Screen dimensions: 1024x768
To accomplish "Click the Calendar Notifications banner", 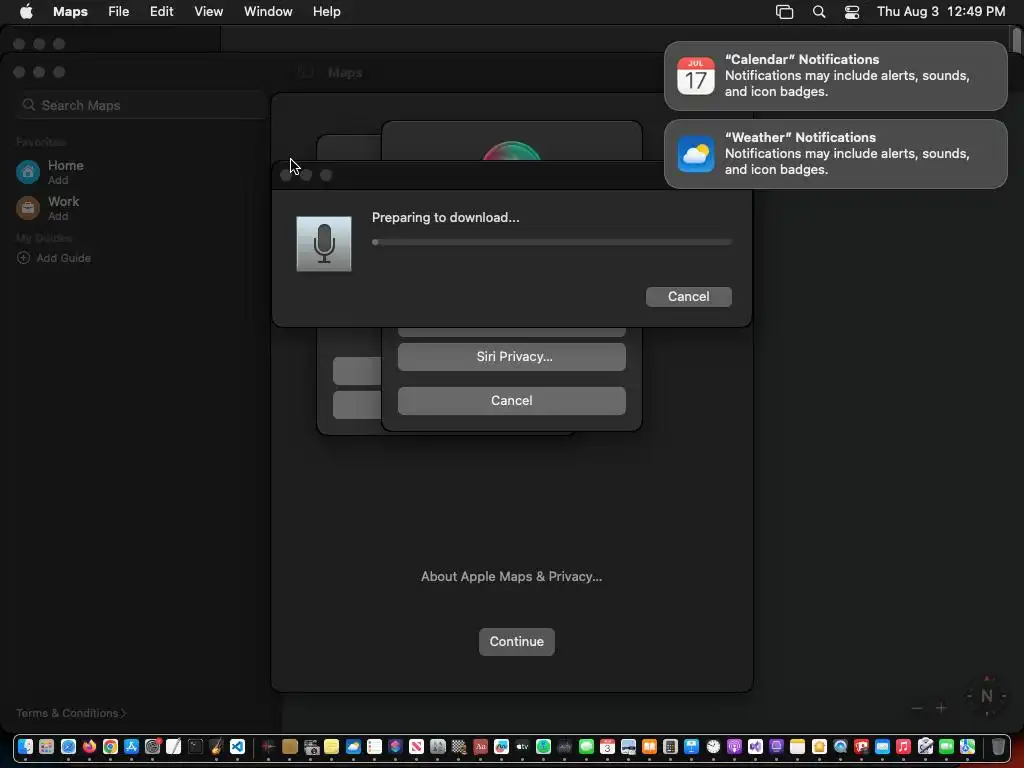I will click(x=835, y=76).
